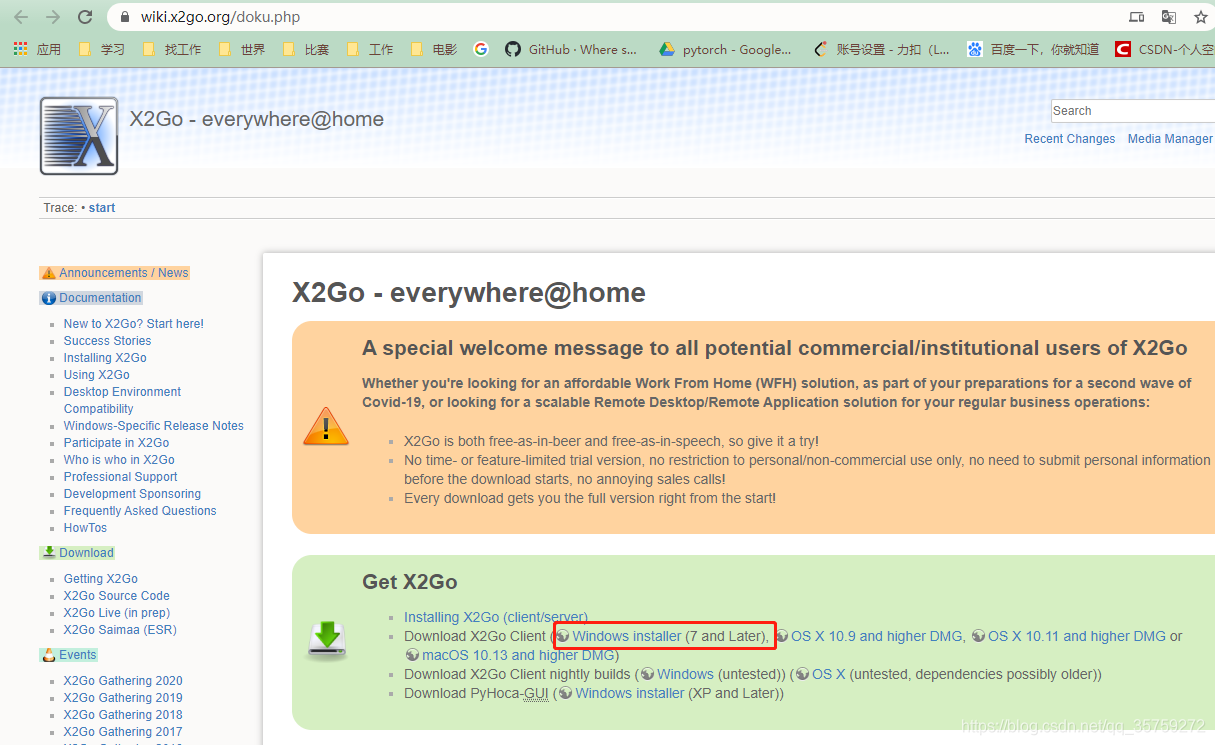Open Who is who in X2Go link
Screen dimensions: 1215x745
click(x=119, y=460)
